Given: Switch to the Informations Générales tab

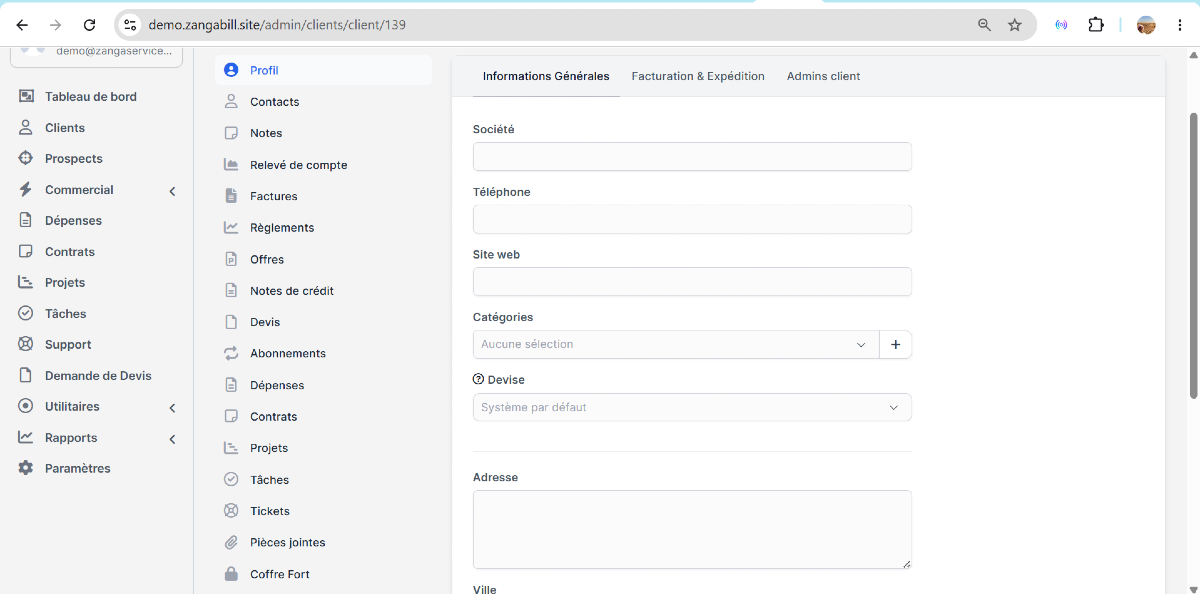Looking at the screenshot, I should coord(546,76).
